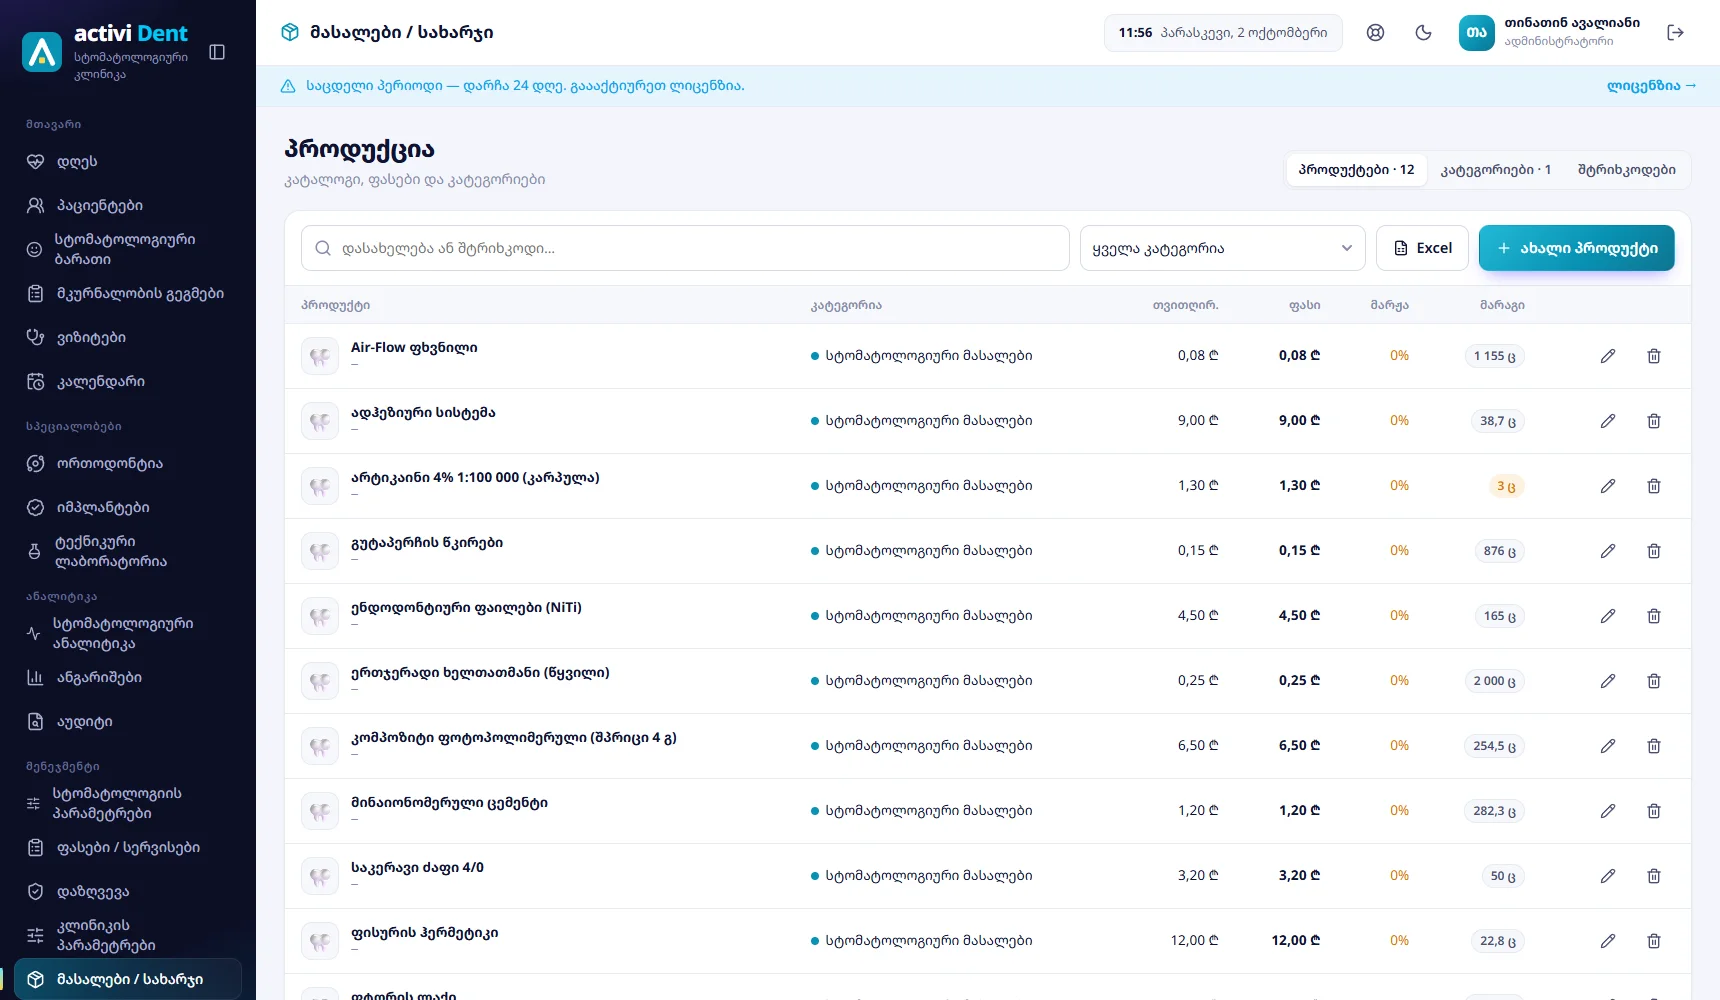
Task: Edit the Air-Flow ფხვნილი product
Action: pyautogui.click(x=1608, y=356)
